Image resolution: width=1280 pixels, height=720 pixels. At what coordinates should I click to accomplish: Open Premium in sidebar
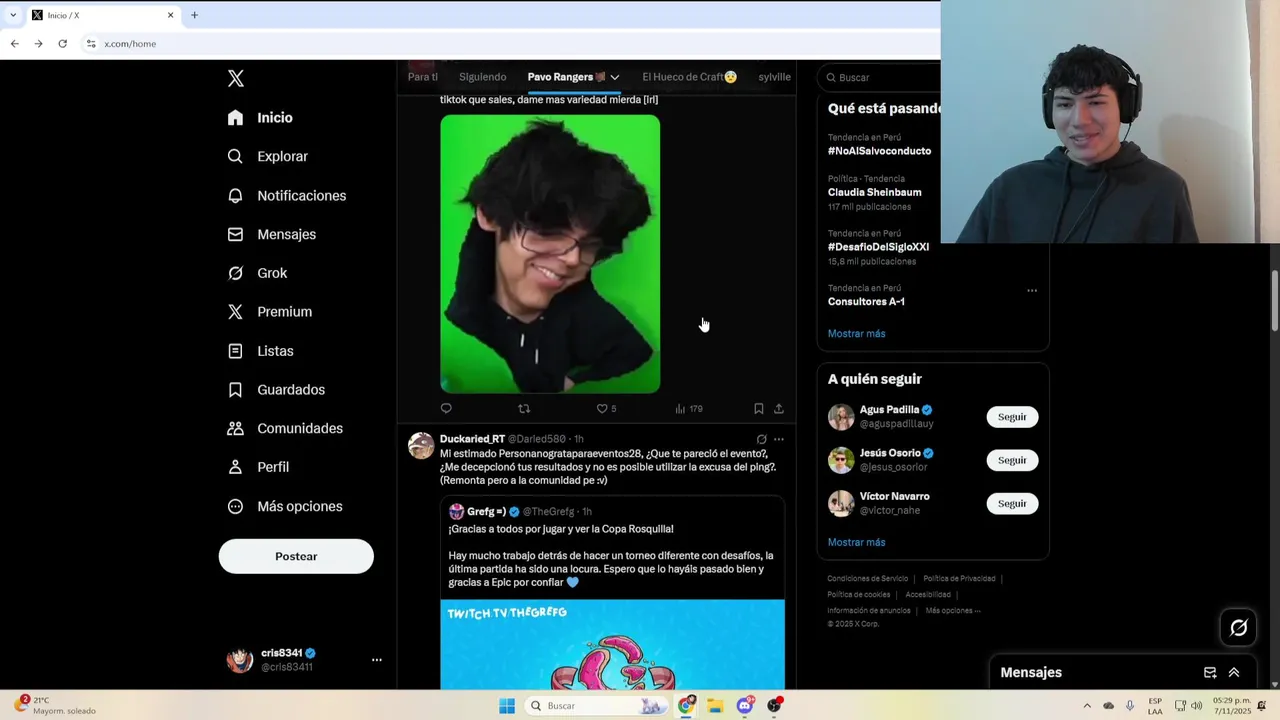point(269,312)
